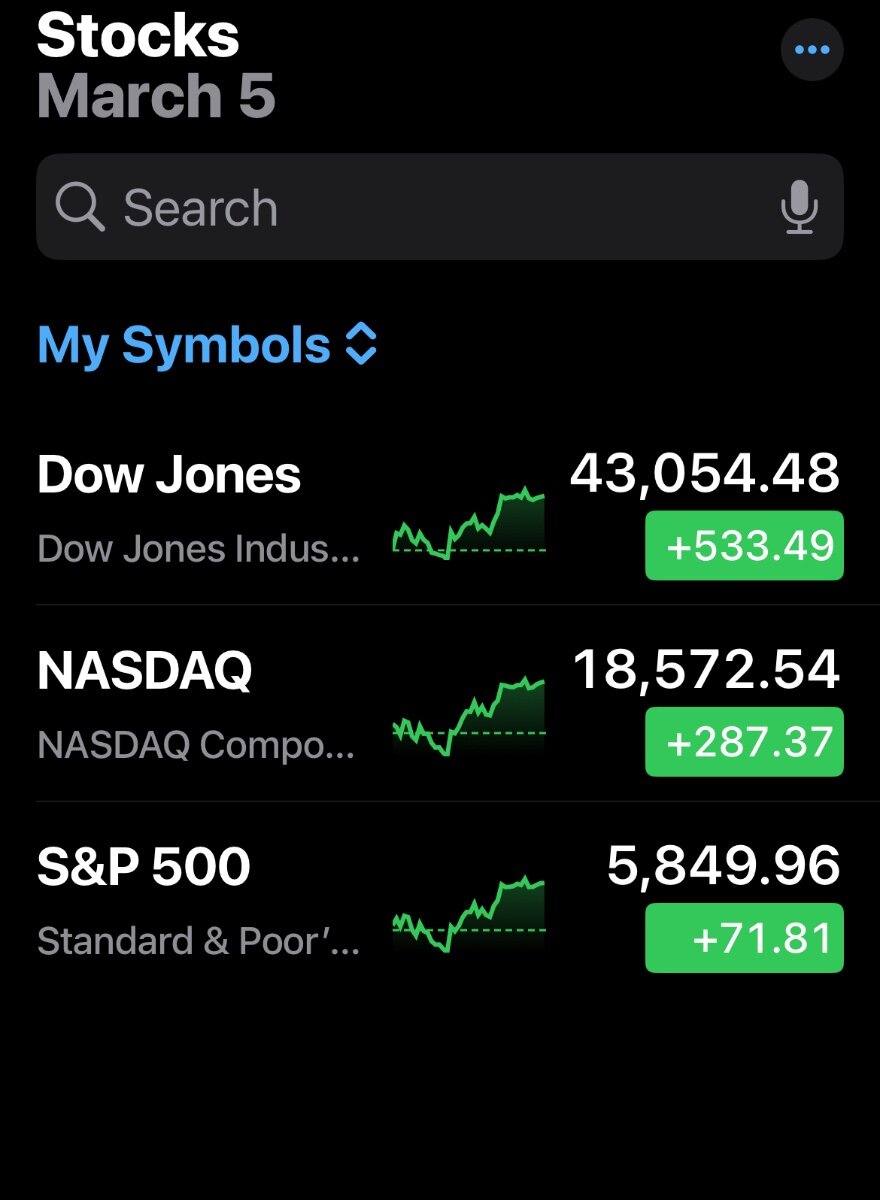Image resolution: width=880 pixels, height=1200 pixels.
Task: Tap the Standard & Poor's subtitle text
Action: (198, 942)
